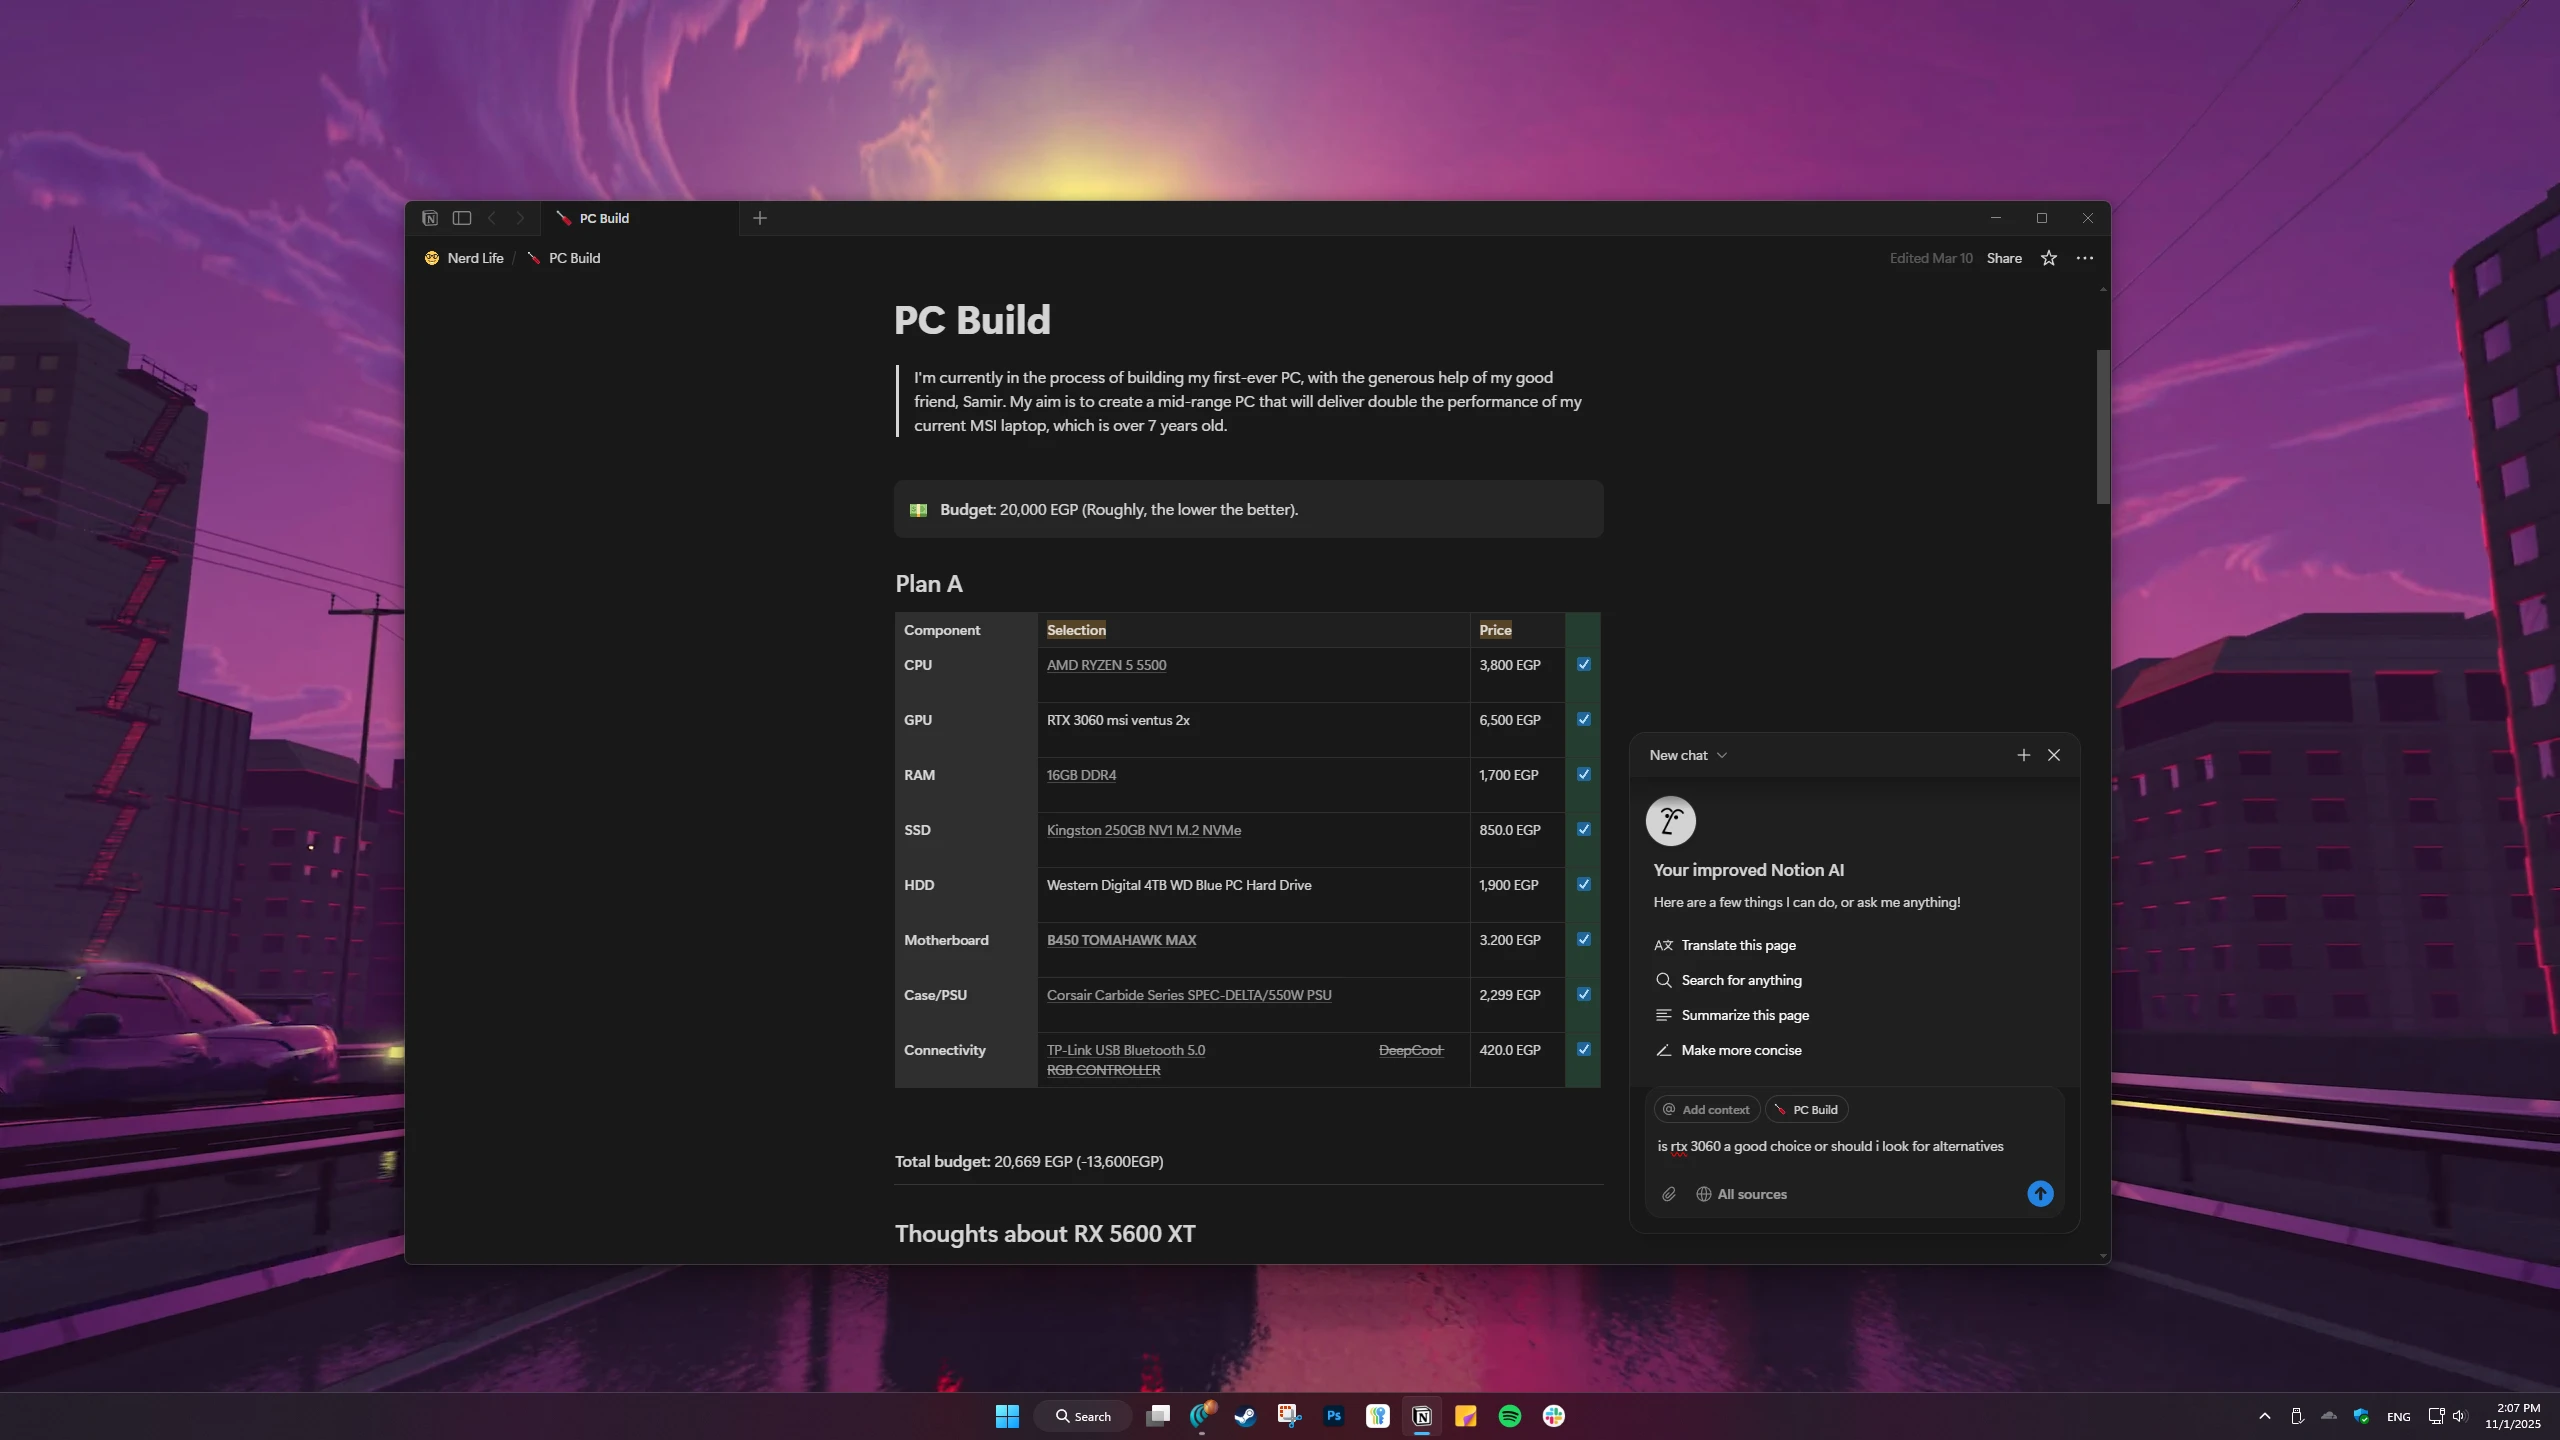
Task: Show hidden system tray icons chevron
Action: coord(2265,1416)
